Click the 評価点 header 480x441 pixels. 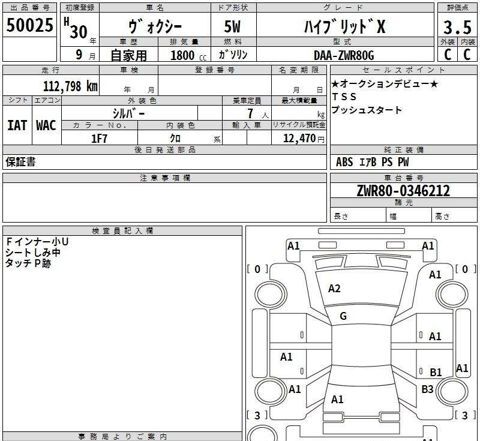tap(457, 8)
